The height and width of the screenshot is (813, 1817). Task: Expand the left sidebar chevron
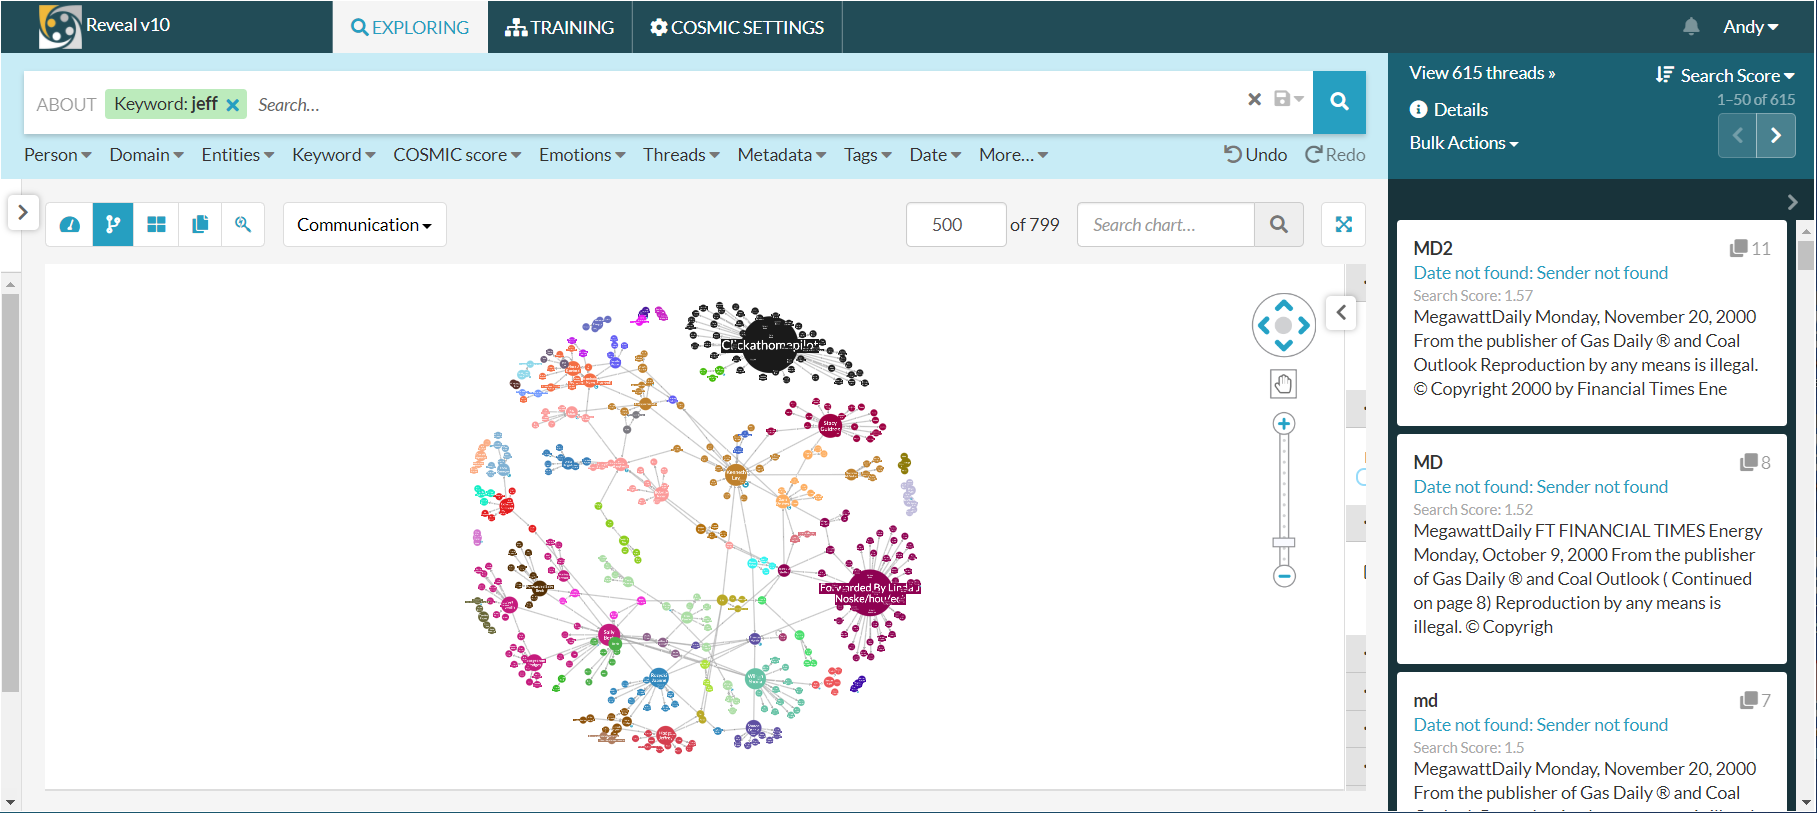click(x=23, y=212)
